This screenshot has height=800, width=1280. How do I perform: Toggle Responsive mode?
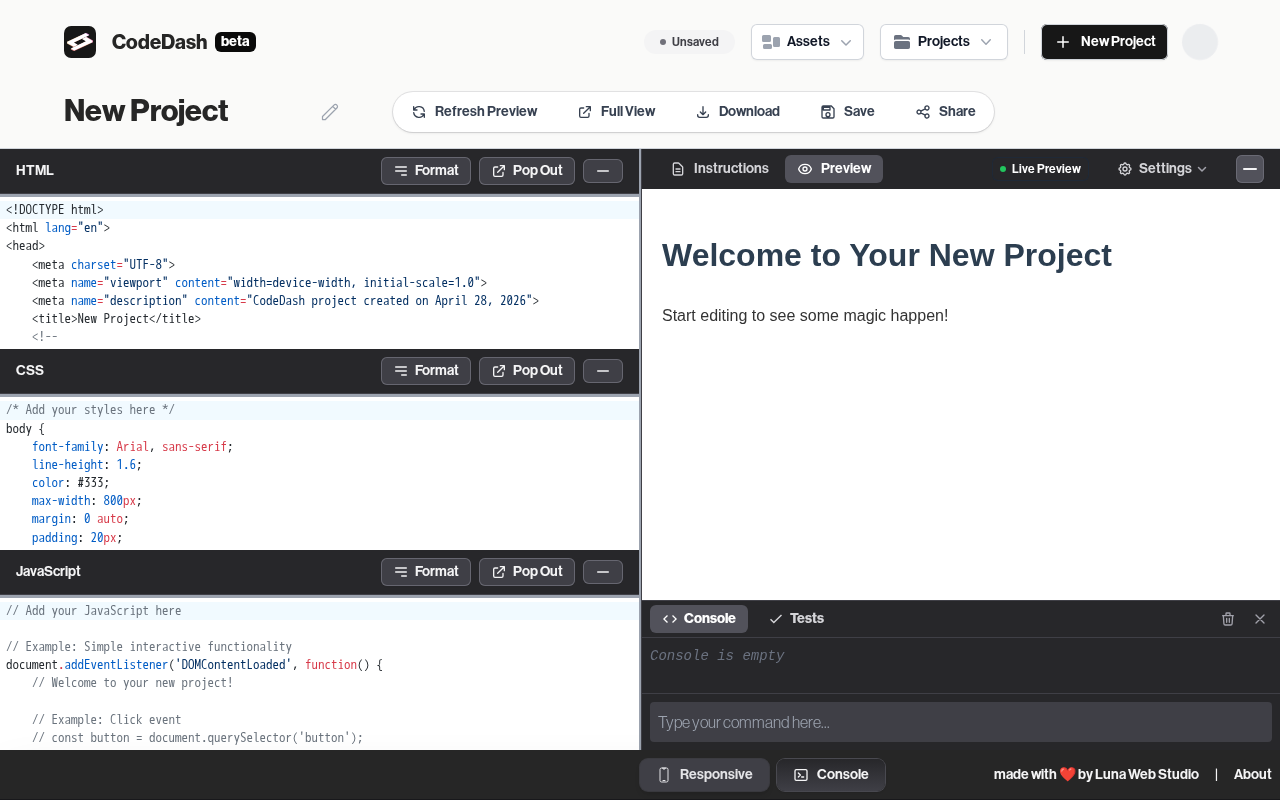705,775
